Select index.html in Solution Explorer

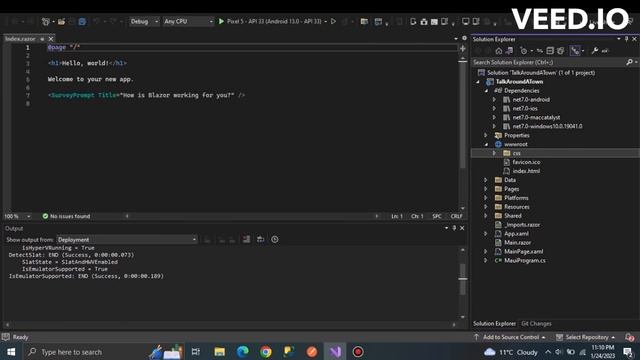[x=526, y=171]
